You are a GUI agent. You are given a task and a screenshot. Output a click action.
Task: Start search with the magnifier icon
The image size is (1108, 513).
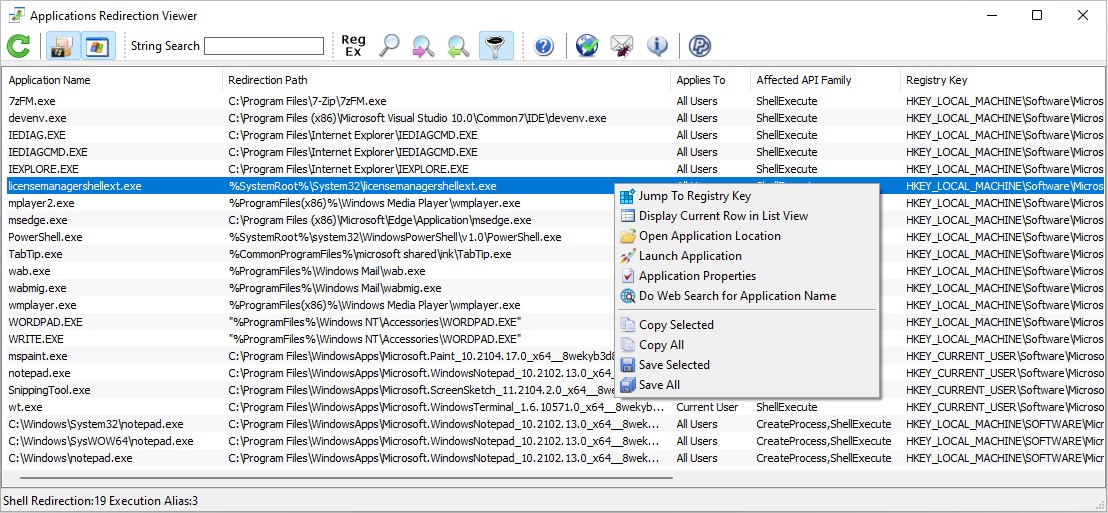(x=389, y=46)
